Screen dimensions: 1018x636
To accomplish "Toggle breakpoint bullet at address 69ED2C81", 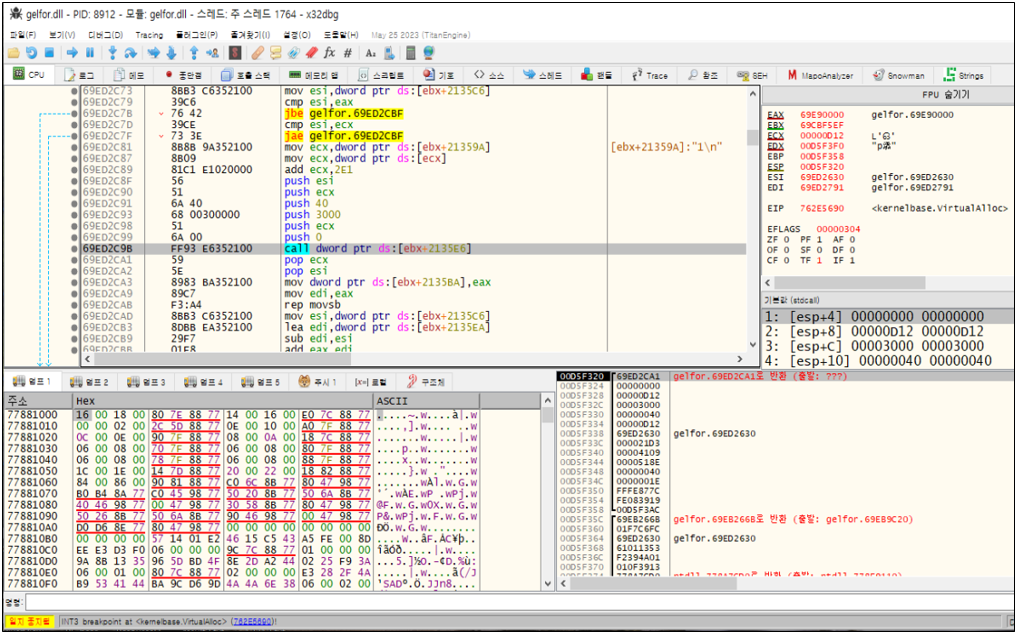I will pyautogui.click(x=74, y=147).
